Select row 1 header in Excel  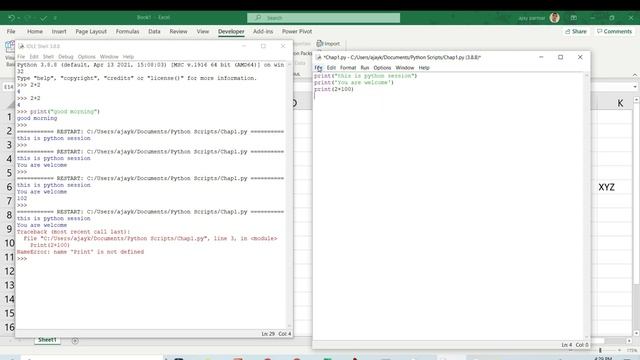(x=9, y=117)
